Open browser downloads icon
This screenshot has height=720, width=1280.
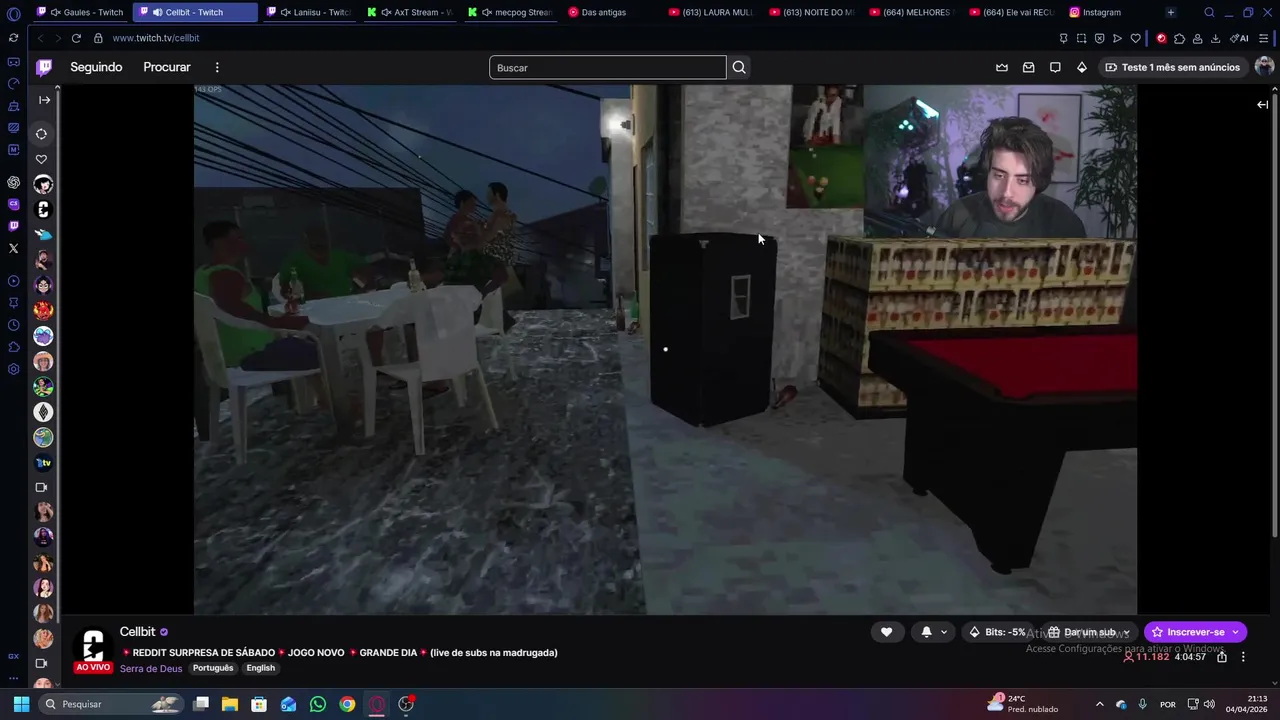[1215, 38]
